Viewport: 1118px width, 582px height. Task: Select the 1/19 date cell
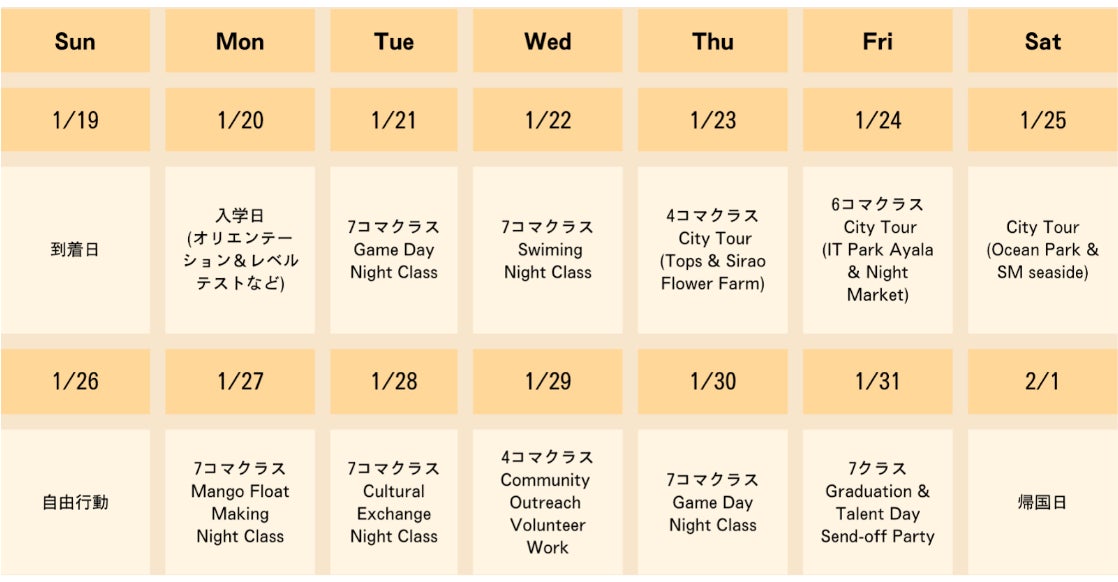click(75, 120)
